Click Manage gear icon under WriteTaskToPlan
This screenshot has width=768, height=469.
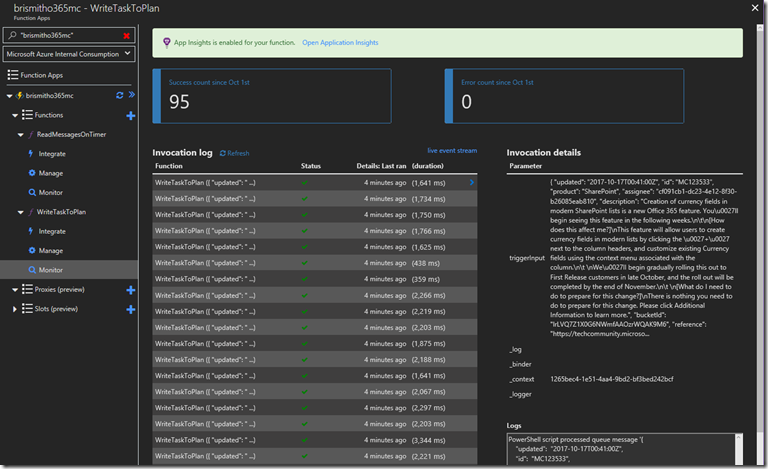click(x=32, y=250)
